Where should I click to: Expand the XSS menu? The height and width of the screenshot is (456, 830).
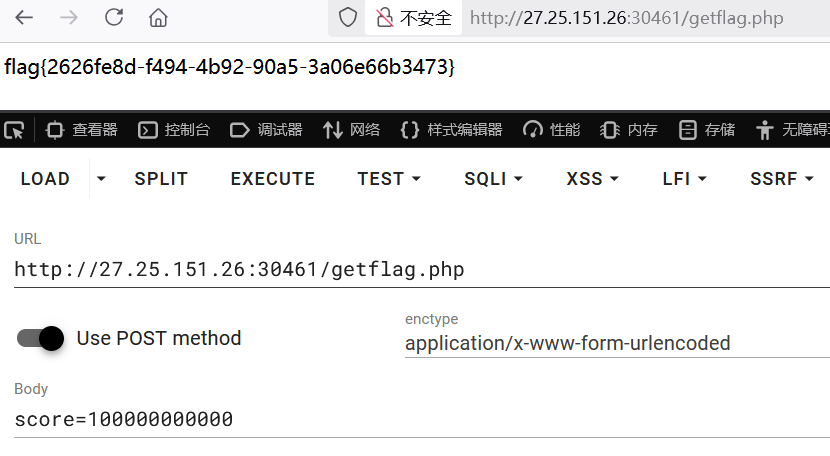pos(592,179)
